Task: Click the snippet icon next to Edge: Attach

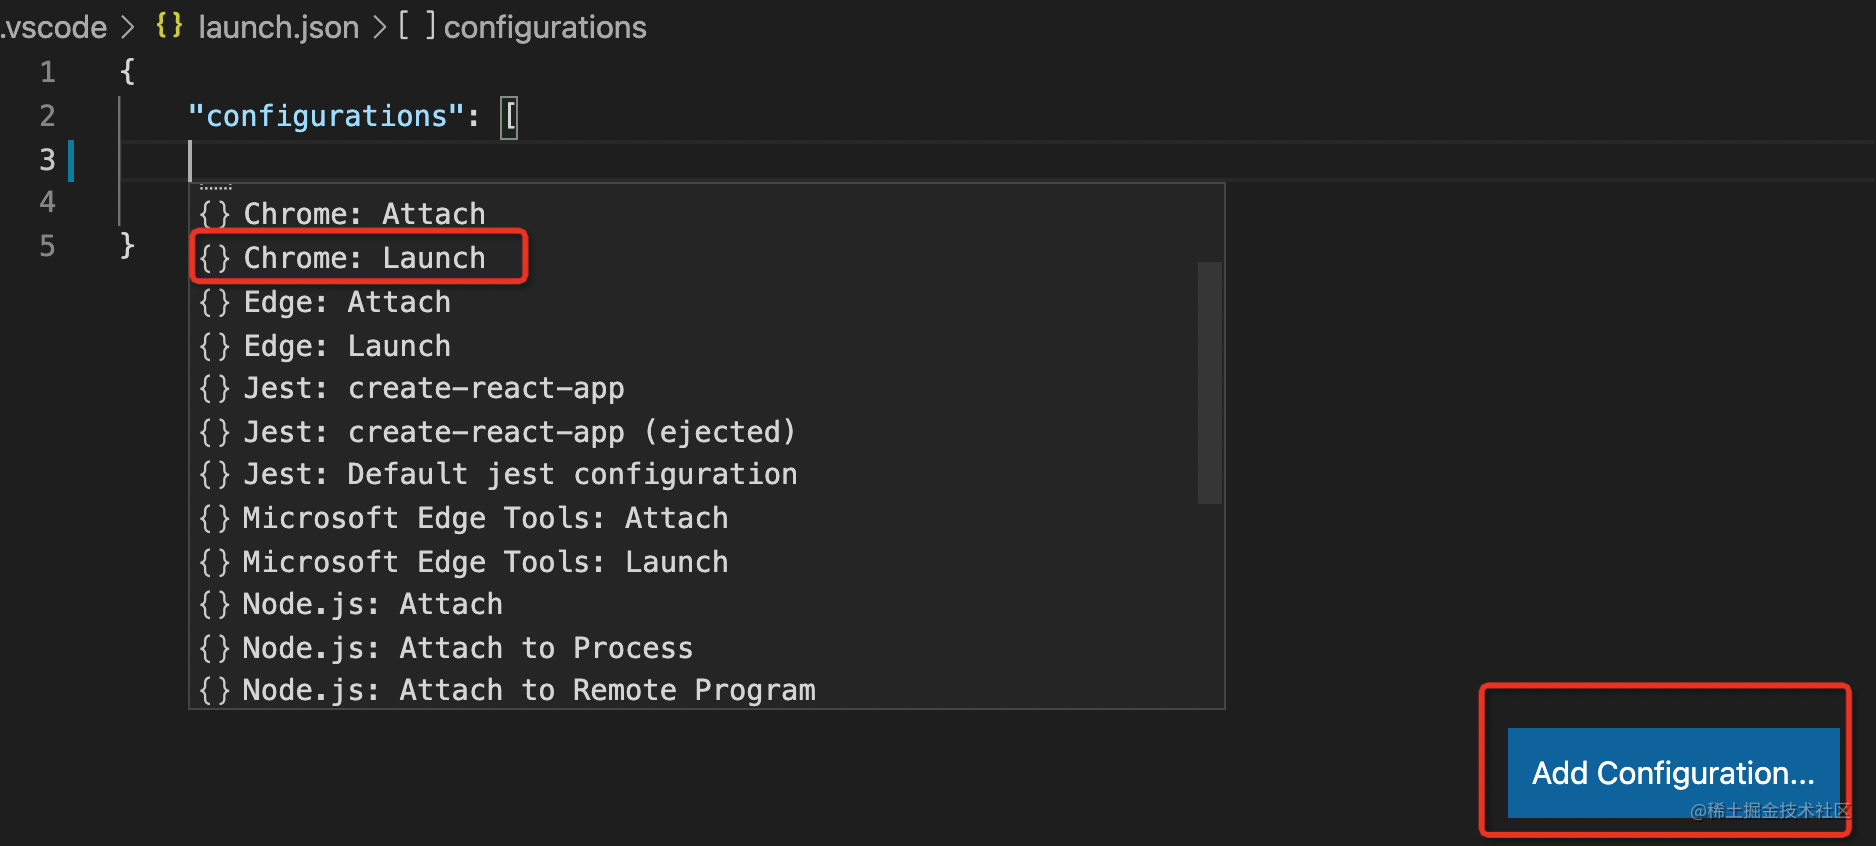Action: pos(214,302)
